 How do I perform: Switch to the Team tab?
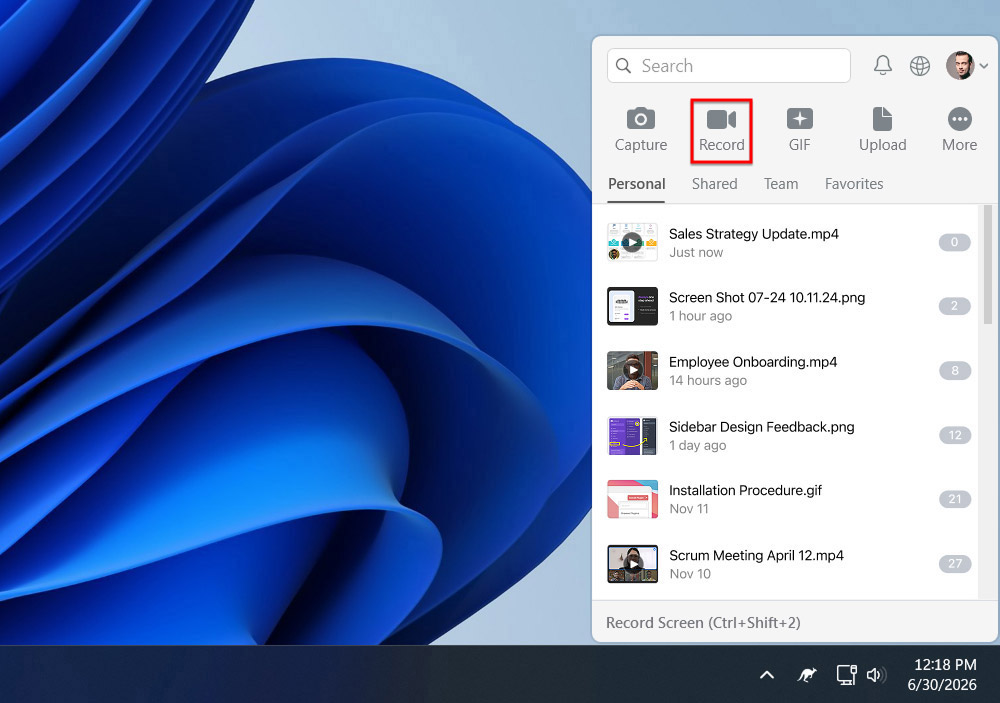(x=781, y=184)
